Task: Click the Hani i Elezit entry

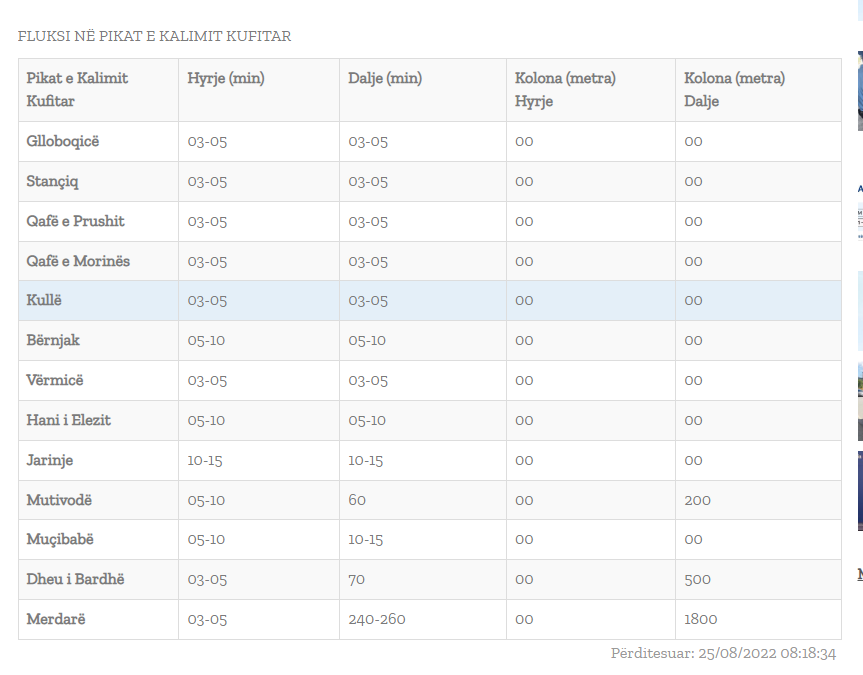Action: (x=69, y=420)
